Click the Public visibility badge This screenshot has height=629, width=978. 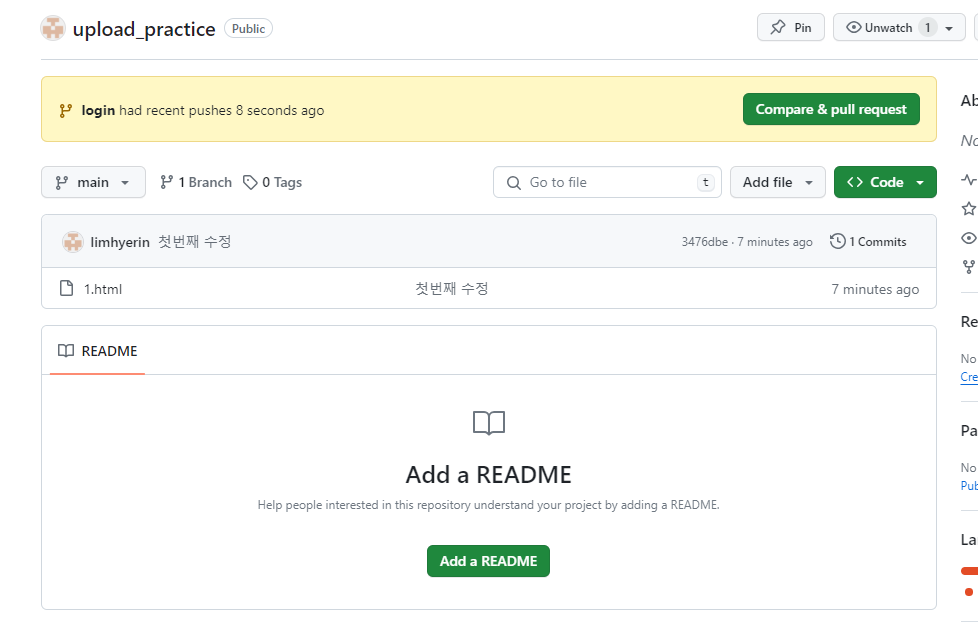tap(248, 29)
